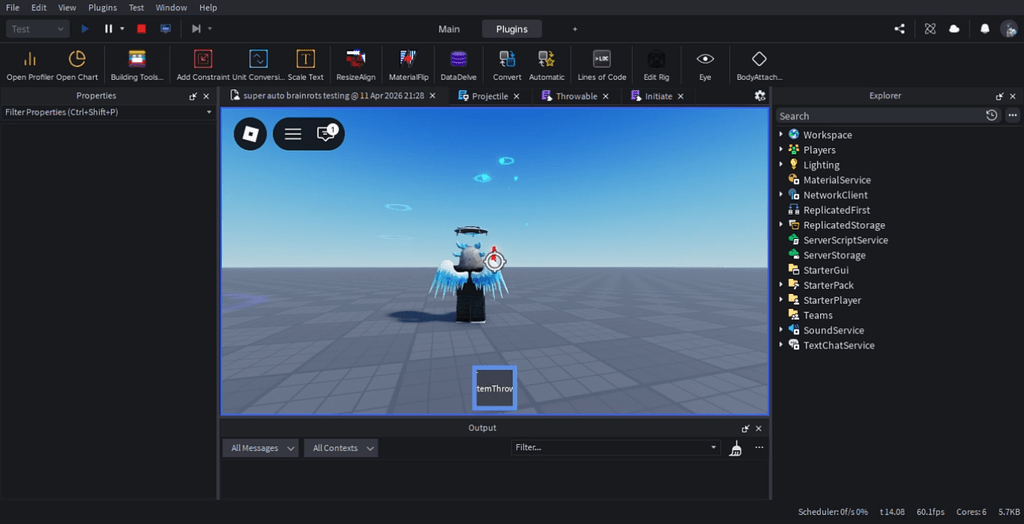The height and width of the screenshot is (524, 1024).
Task: Open the All Messages dropdown
Action: click(x=261, y=448)
